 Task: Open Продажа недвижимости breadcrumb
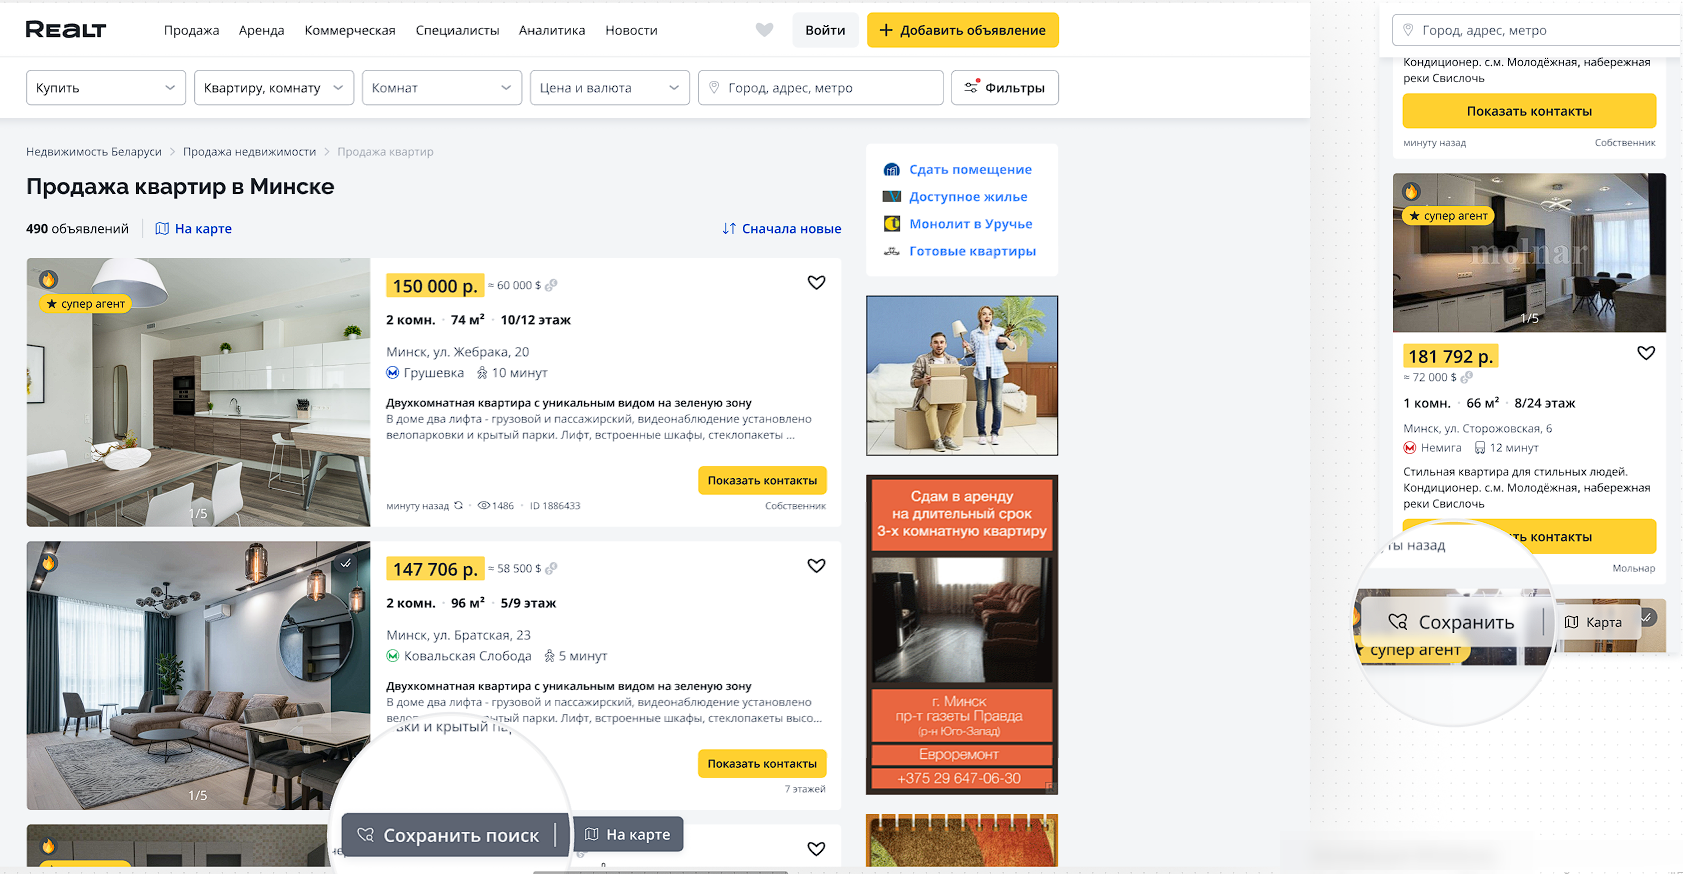[x=249, y=152]
